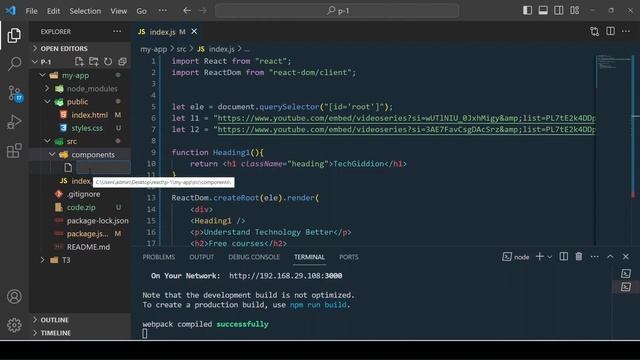Open Run and Debug view
Screen dimensions: 640x360
coord(14,122)
